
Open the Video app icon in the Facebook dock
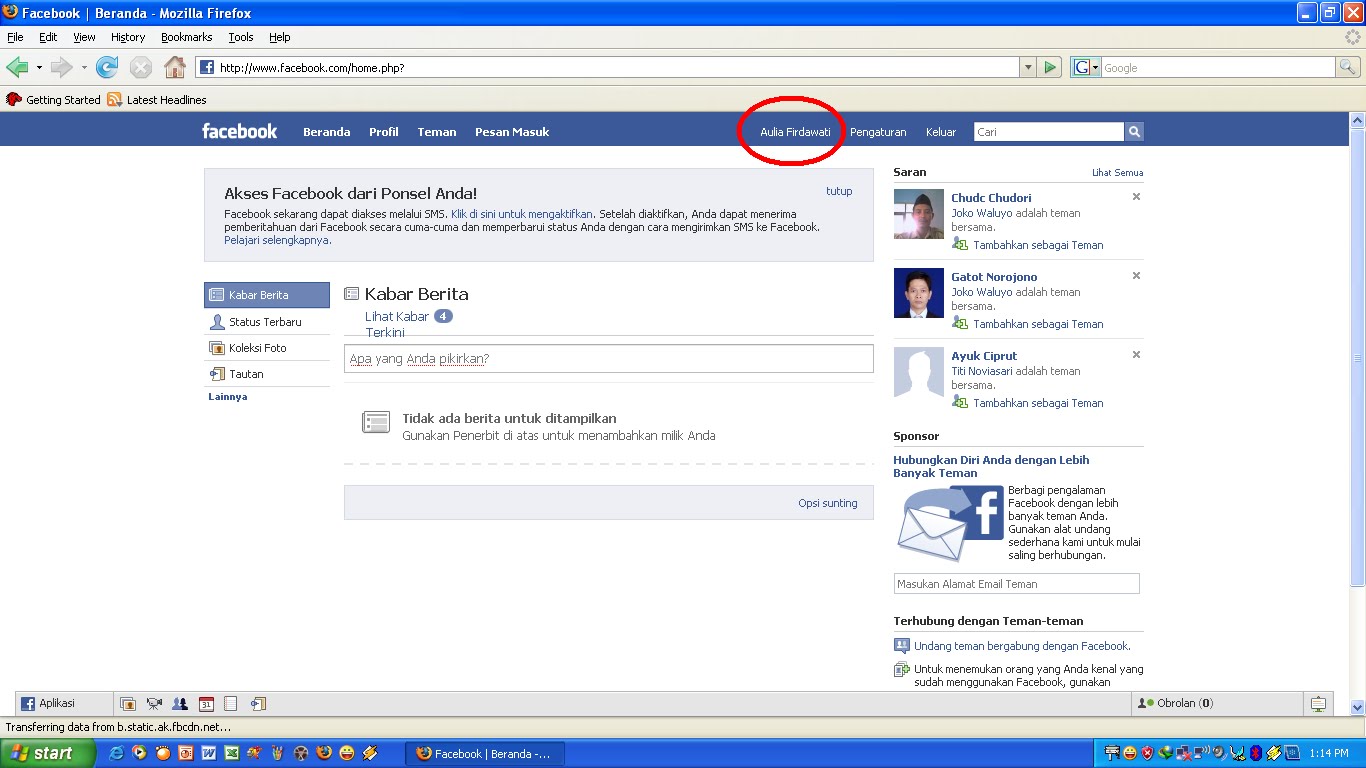154,703
